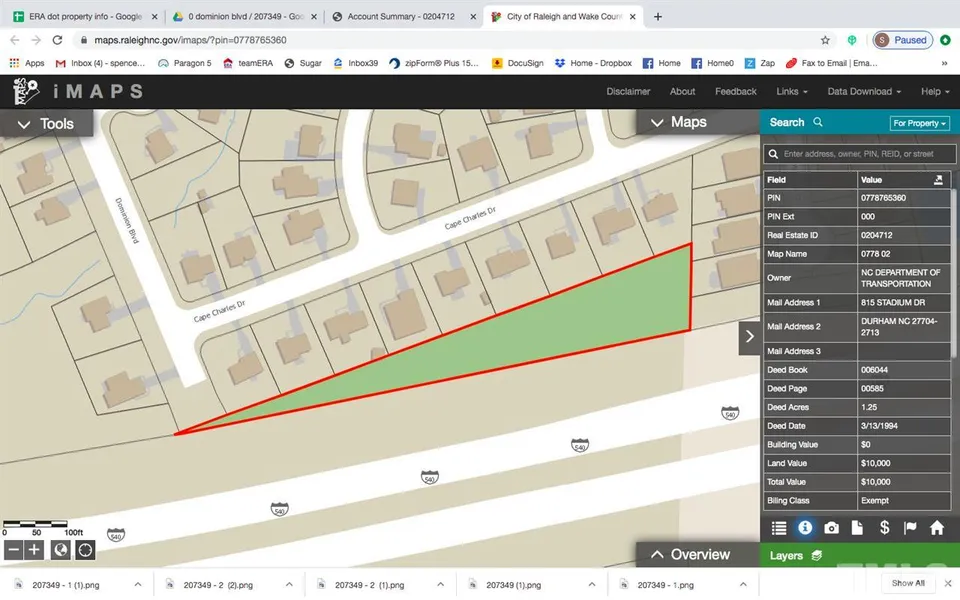The height and width of the screenshot is (600, 960).
Task: Show the results list icon
Action: click(x=779, y=527)
